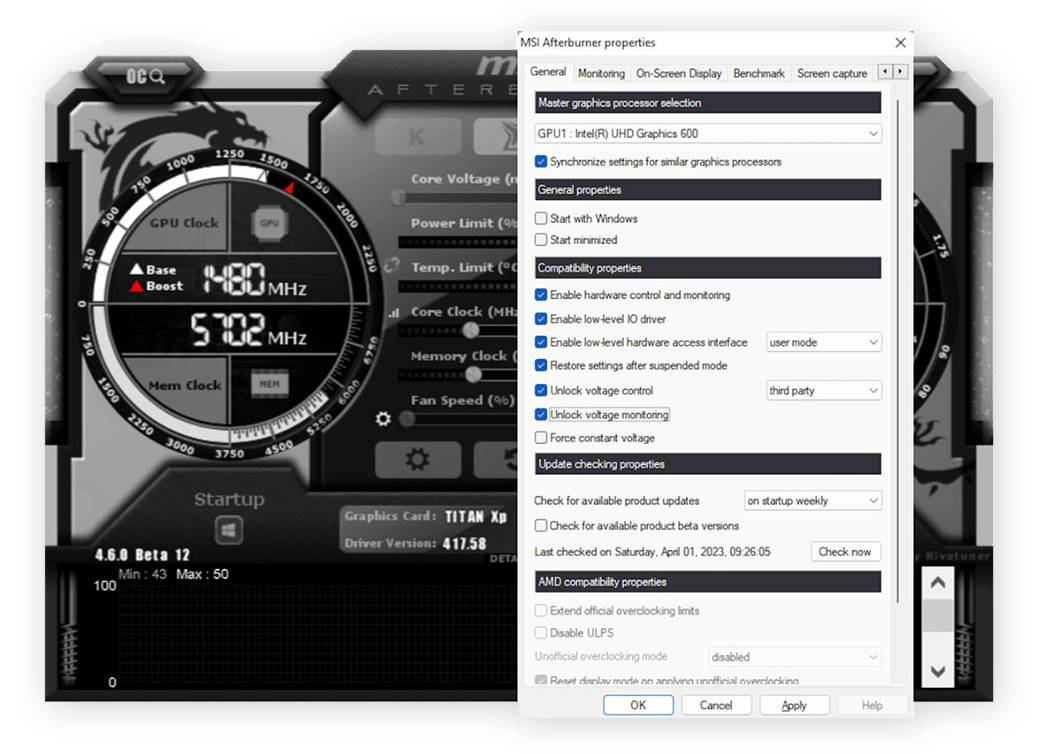Switch to the General tab
The width and height of the screenshot is (1041, 754).
point(548,72)
